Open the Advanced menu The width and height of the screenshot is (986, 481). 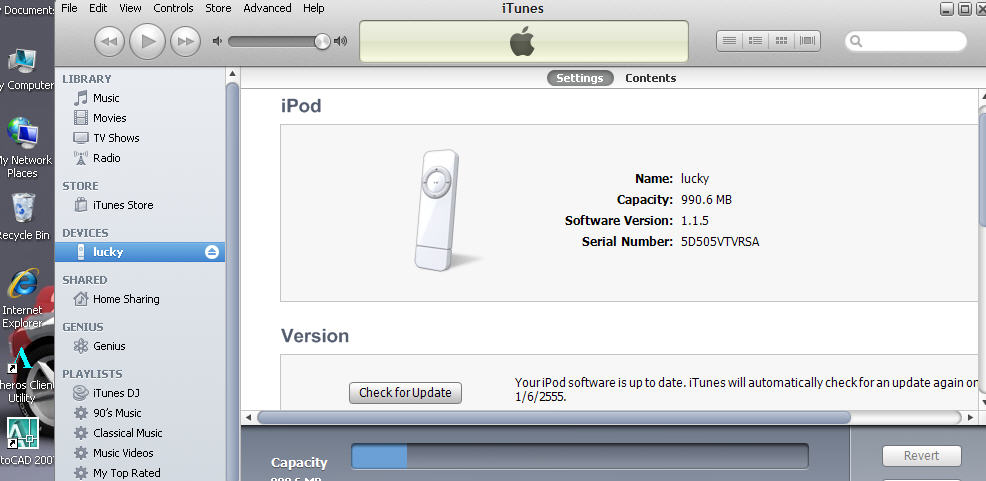267,8
